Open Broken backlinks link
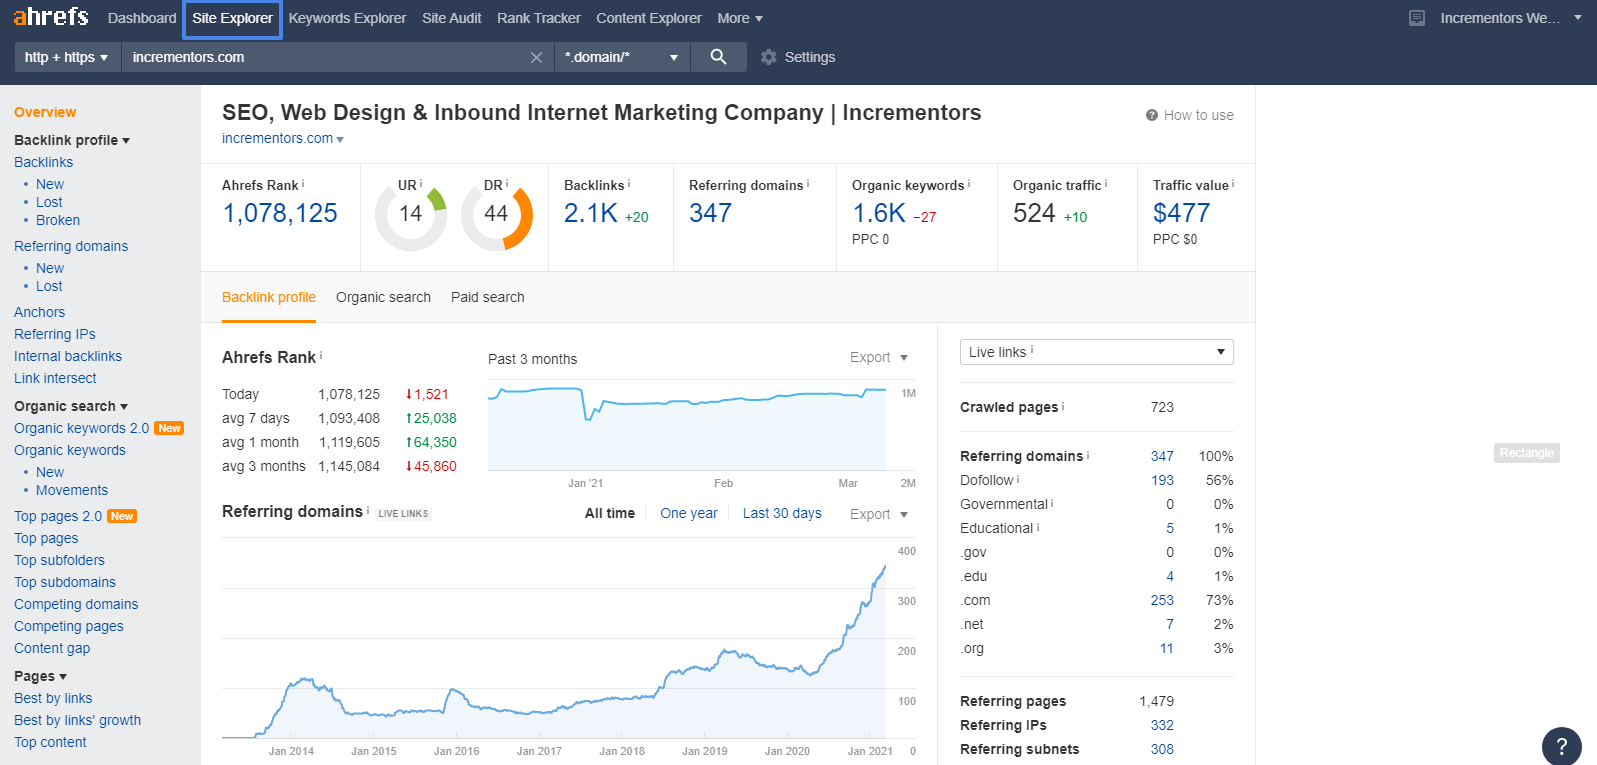 click(58, 220)
